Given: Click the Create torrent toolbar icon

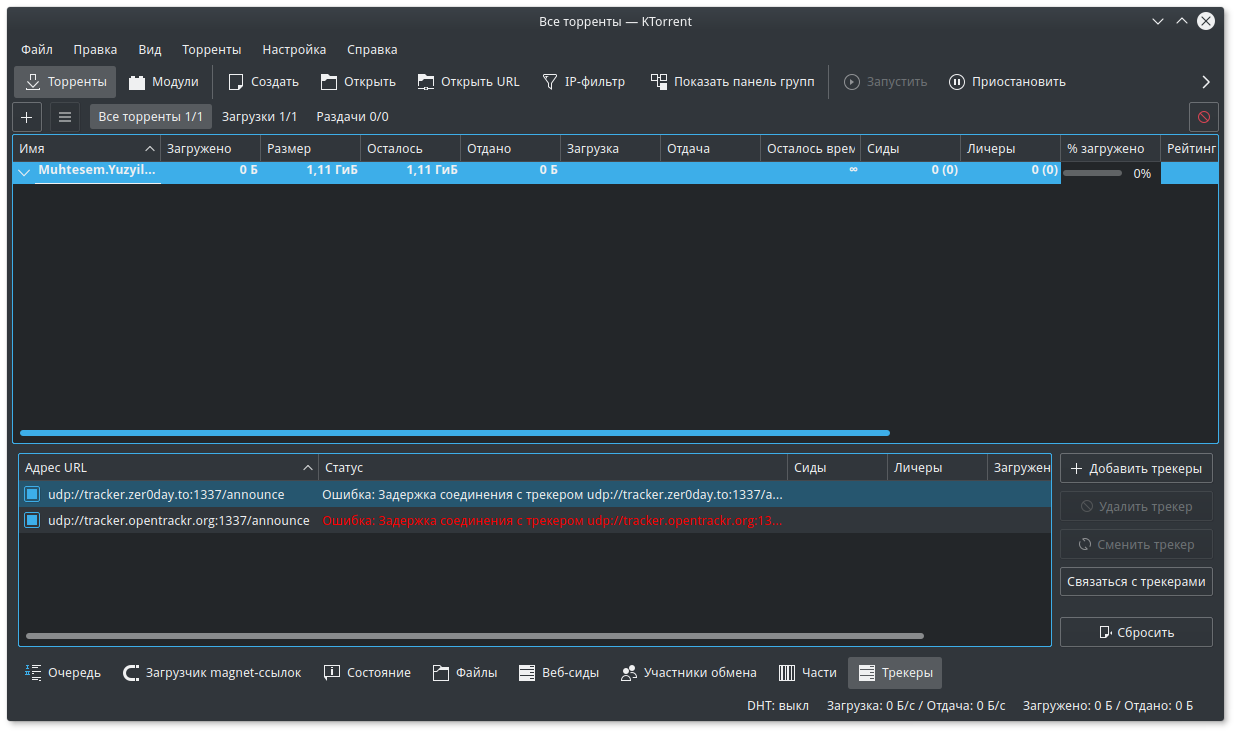Looking at the screenshot, I should click(236, 82).
